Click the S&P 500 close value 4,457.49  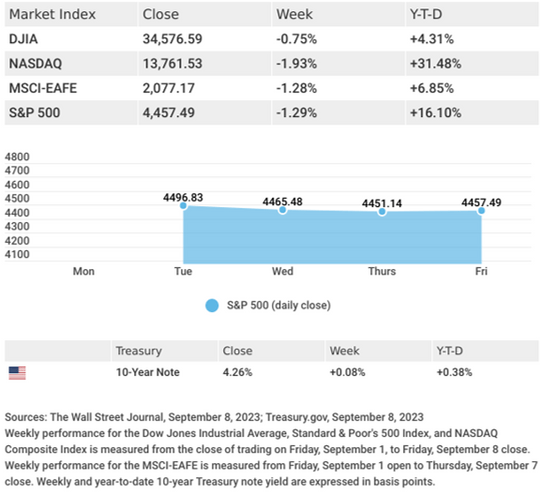[x=169, y=113]
